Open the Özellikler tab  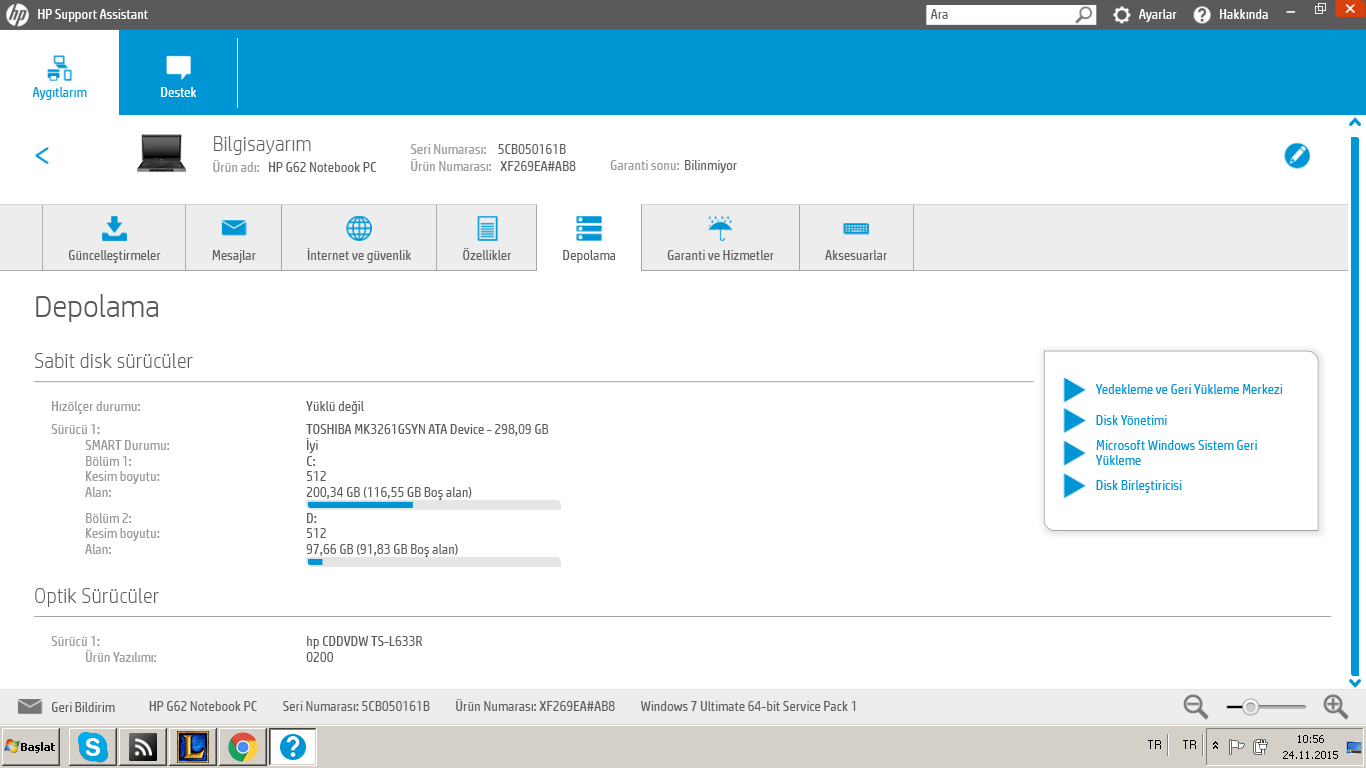click(487, 238)
